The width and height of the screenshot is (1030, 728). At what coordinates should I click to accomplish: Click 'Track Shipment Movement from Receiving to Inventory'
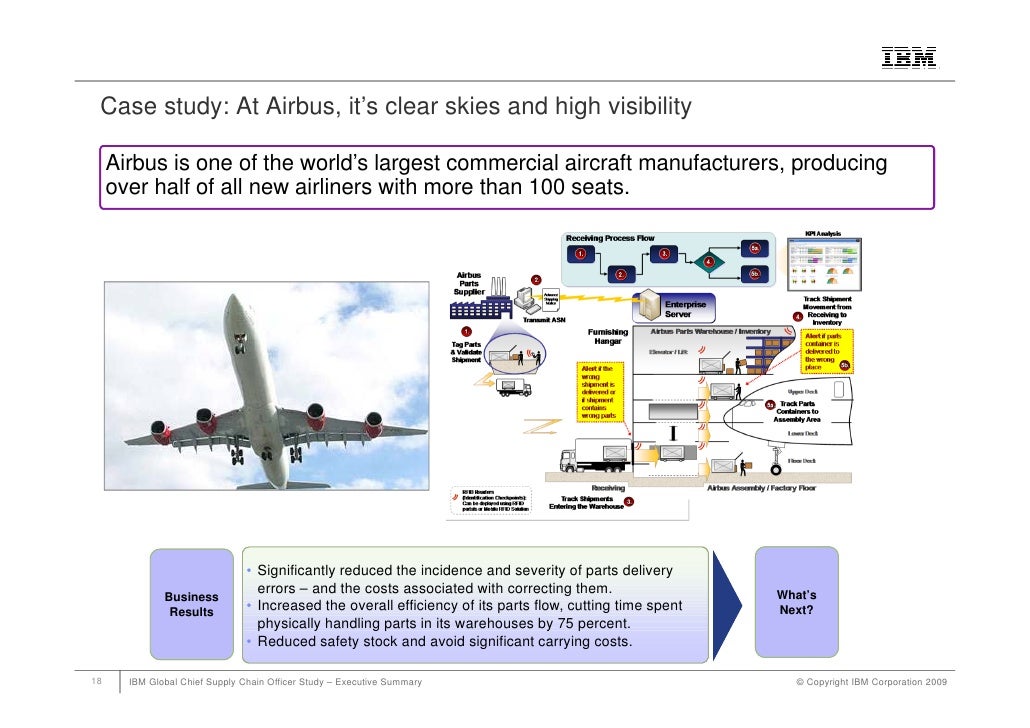pyautogui.click(x=827, y=311)
